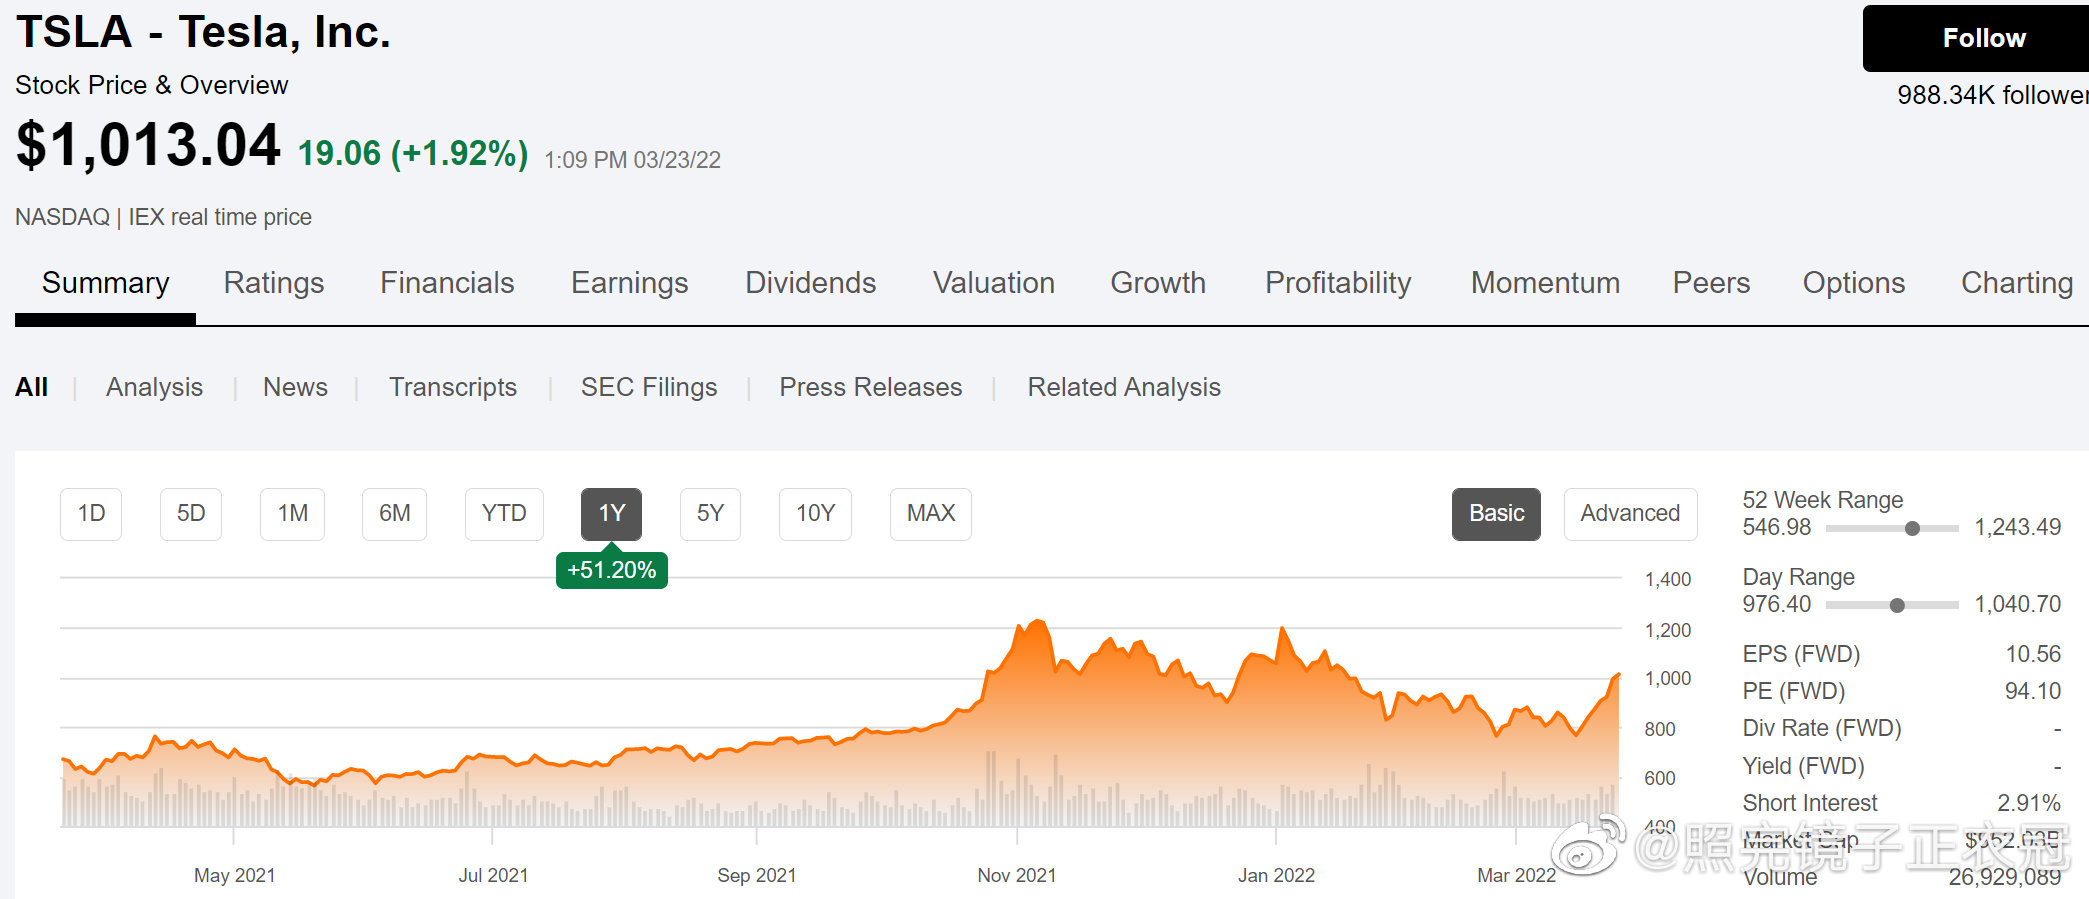Image resolution: width=2089 pixels, height=899 pixels.
Task: Click the Nov 2021 price peak on chart
Action: tap(1039, 622)
